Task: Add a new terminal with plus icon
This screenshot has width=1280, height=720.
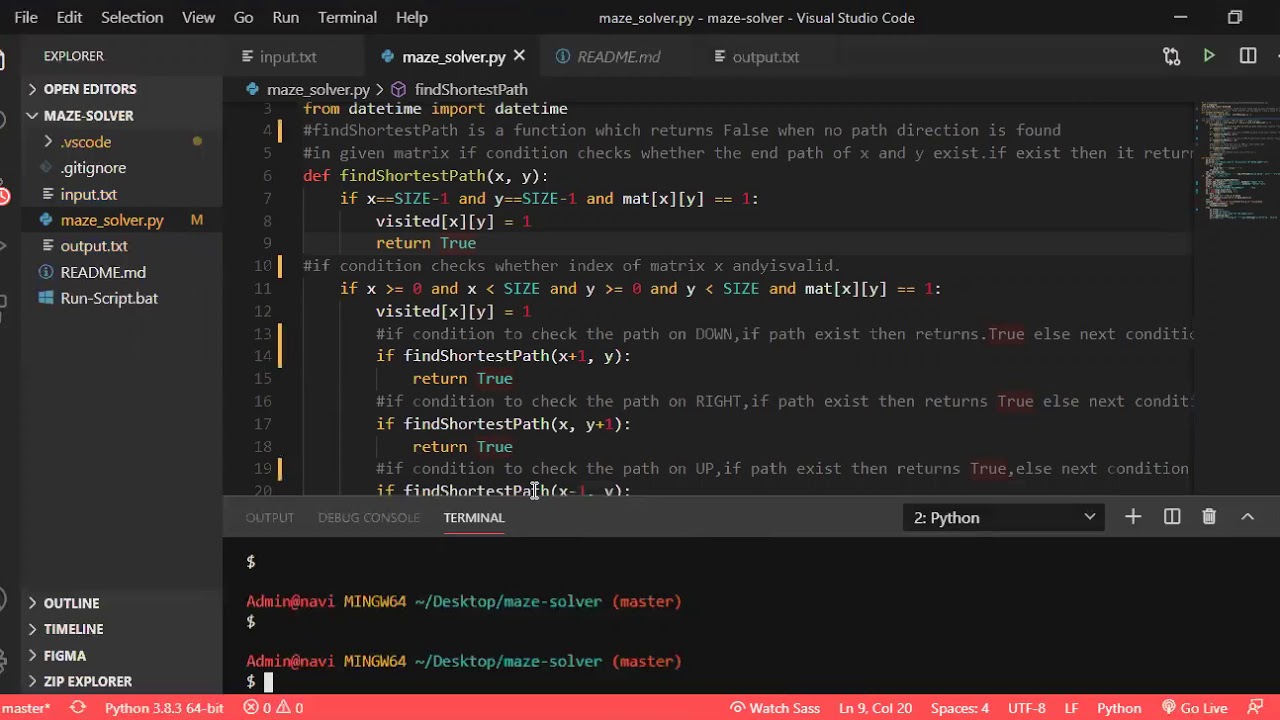Action: point(1133,517)
